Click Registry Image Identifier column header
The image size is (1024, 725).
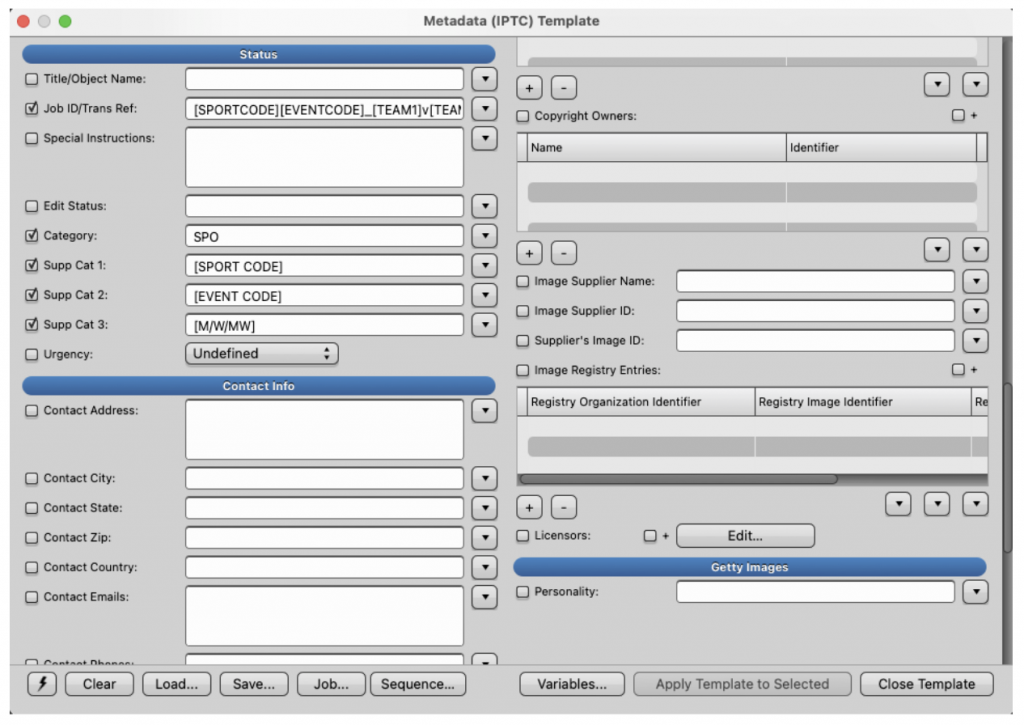tap(863, 402)
